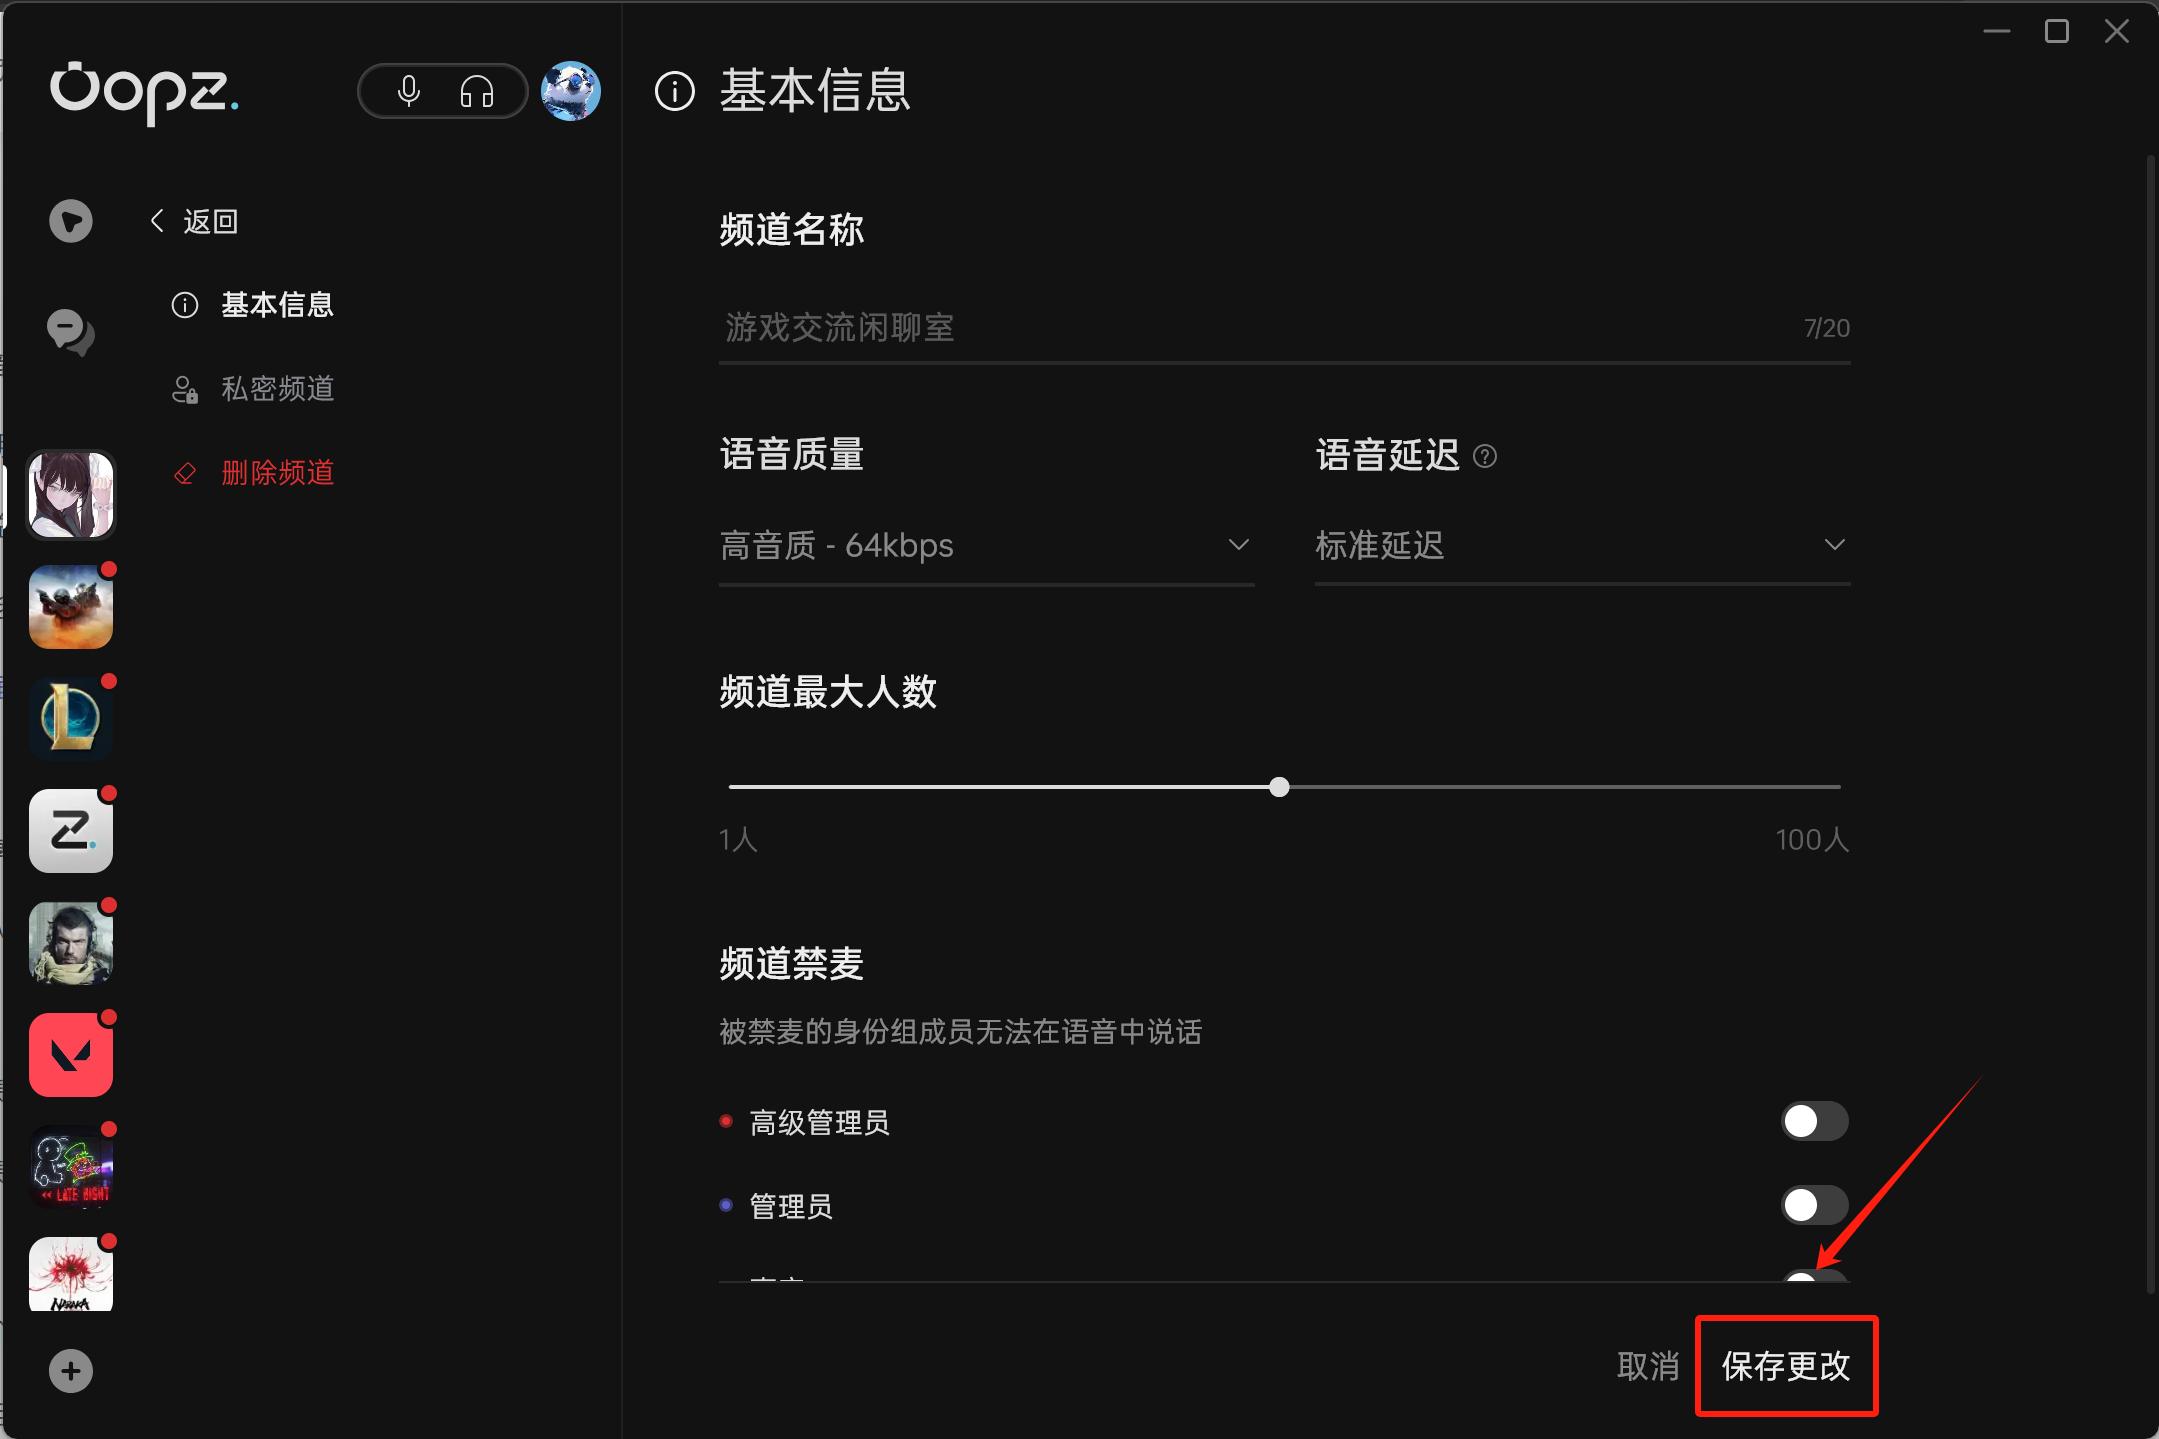This screenshot has height=1439, width=2159.
Task: Select the 删除频道 menu item
Action: [x=253, y=473]
